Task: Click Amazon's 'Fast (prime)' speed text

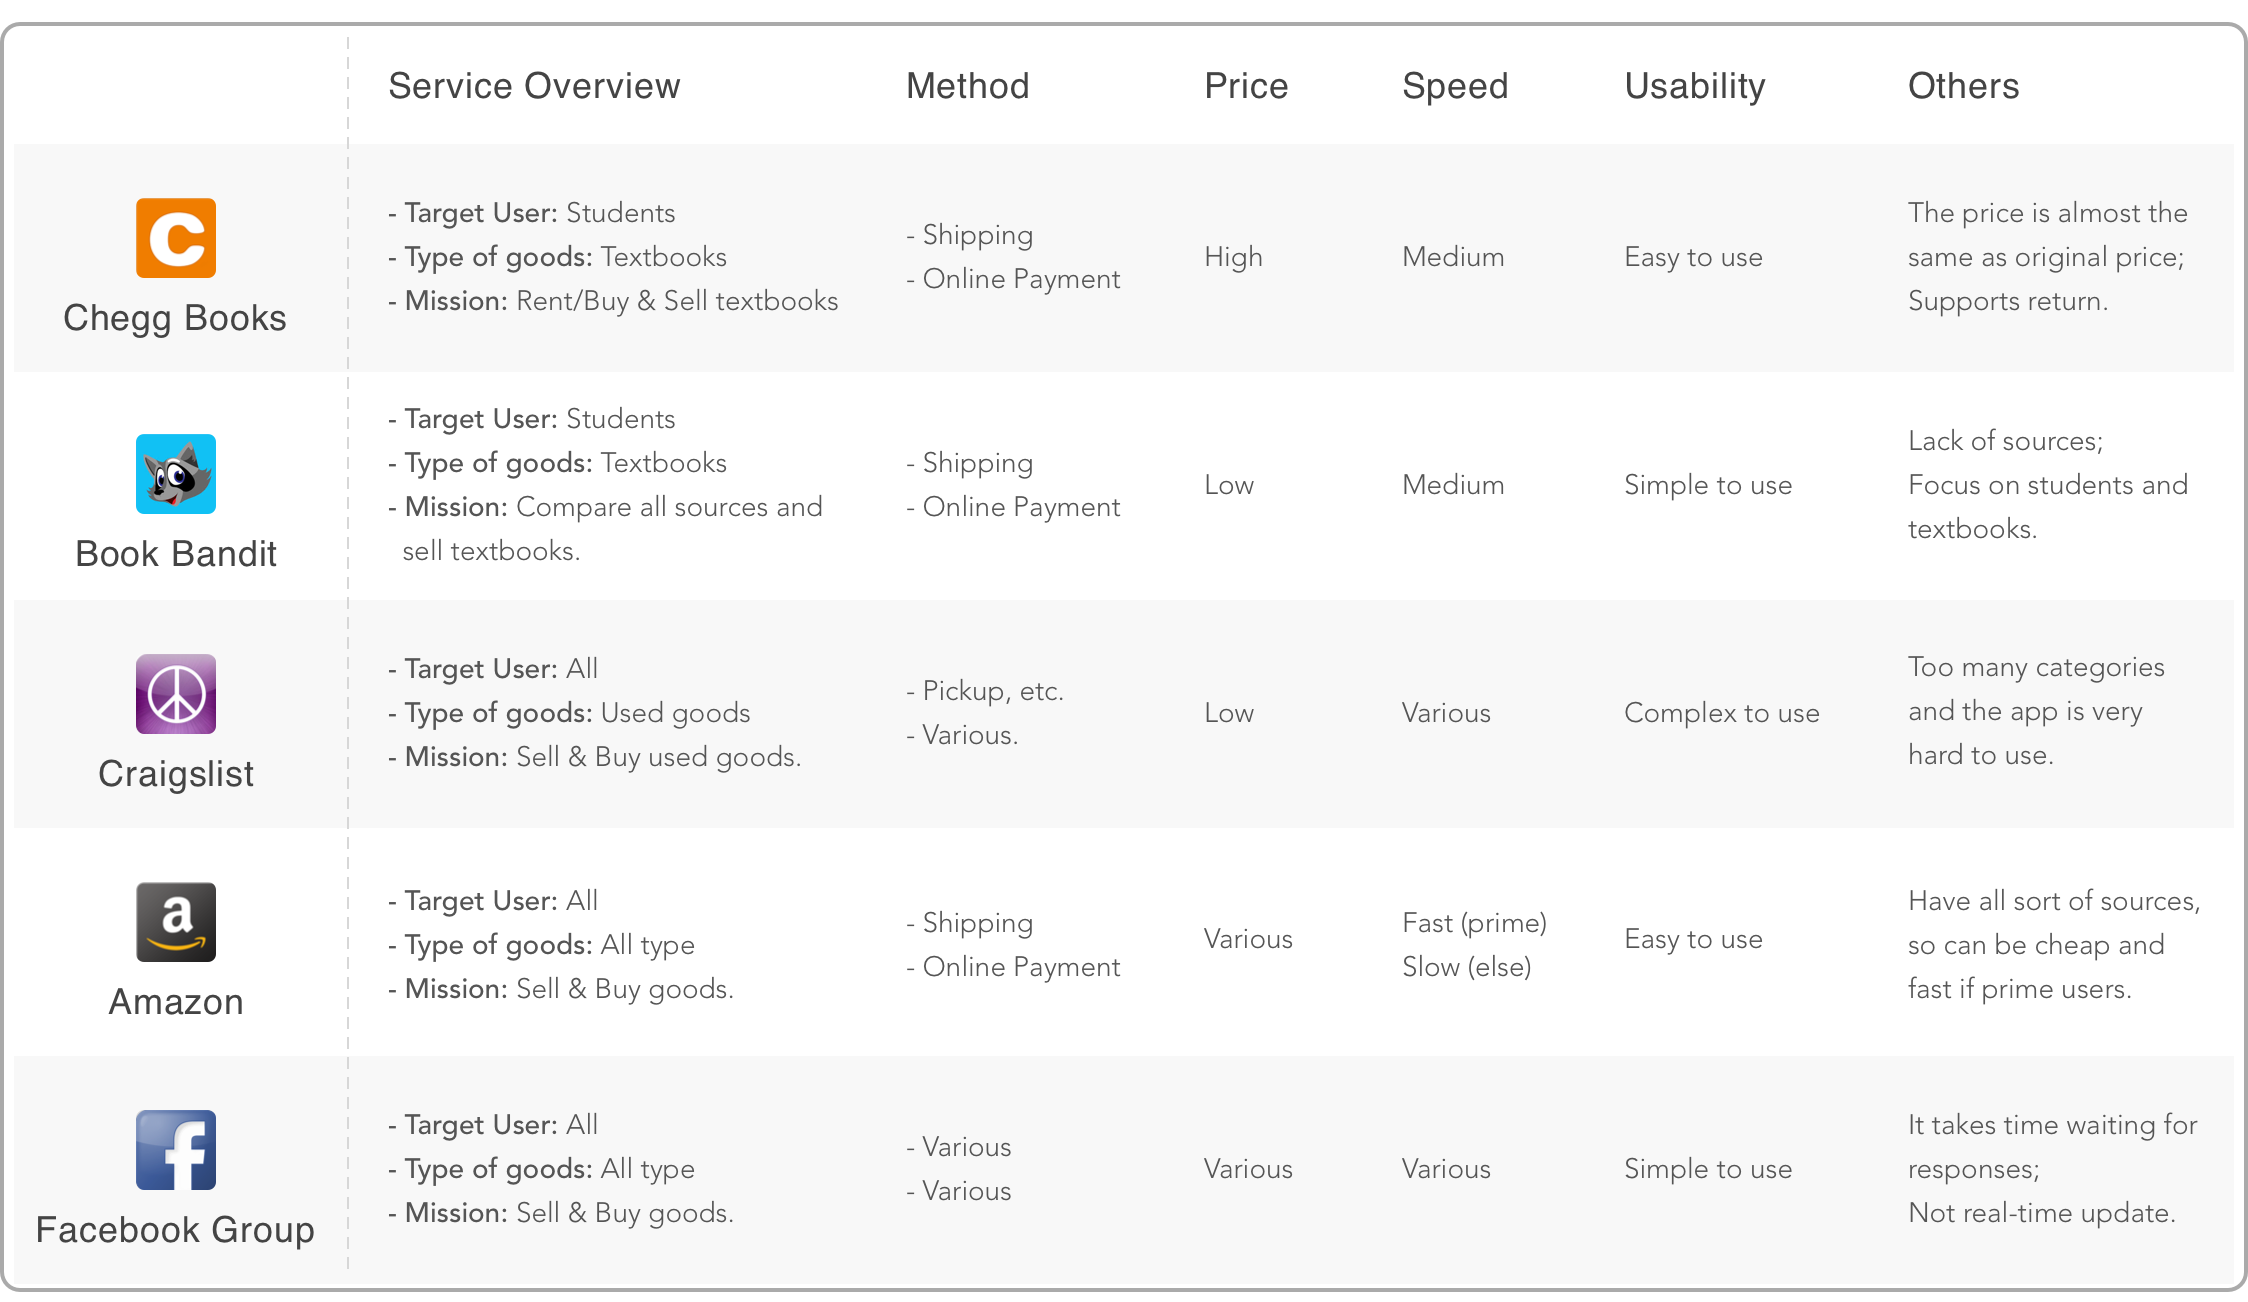Action: click(1474, 923)
